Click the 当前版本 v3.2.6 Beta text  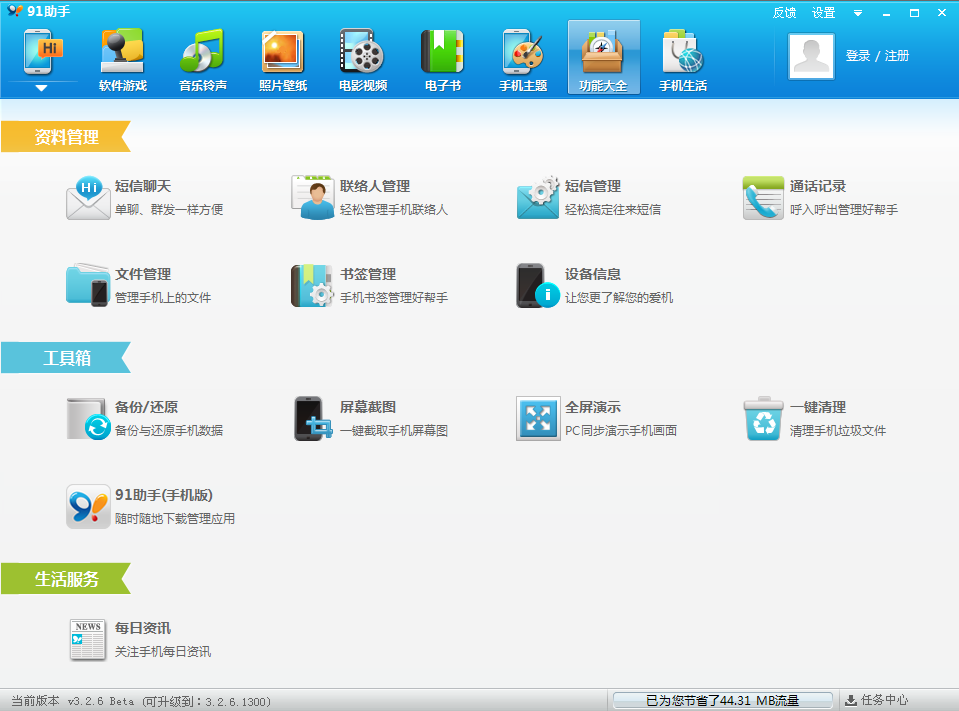point(73,701)
